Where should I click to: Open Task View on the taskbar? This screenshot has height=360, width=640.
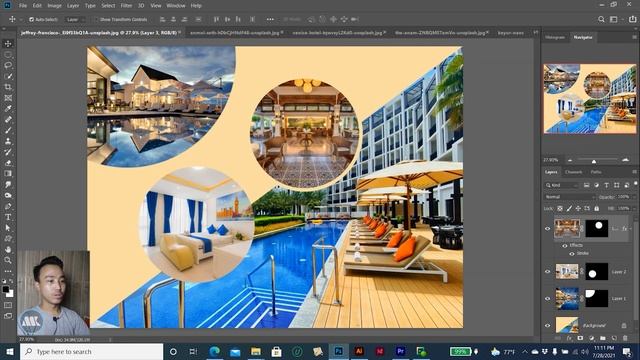pos(193,351)
